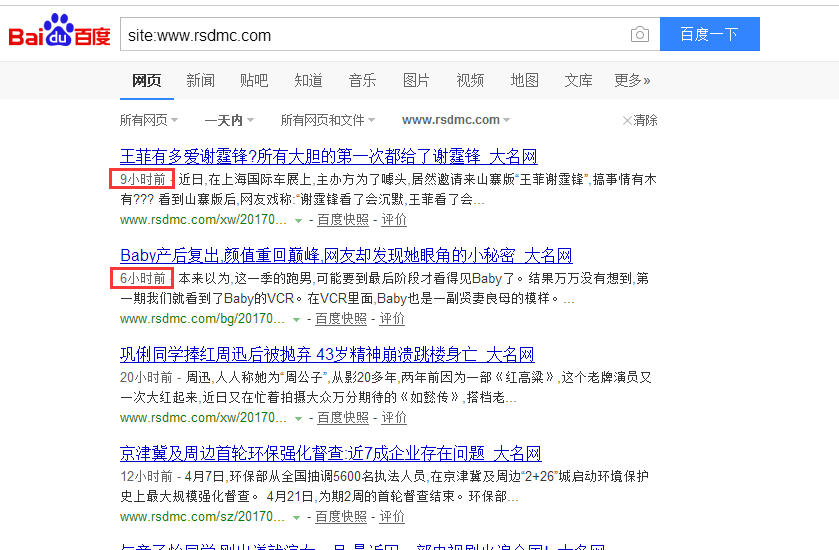The image size is (839, 550).
Task: Click the Baidu logo
Action: pos(59,30)
